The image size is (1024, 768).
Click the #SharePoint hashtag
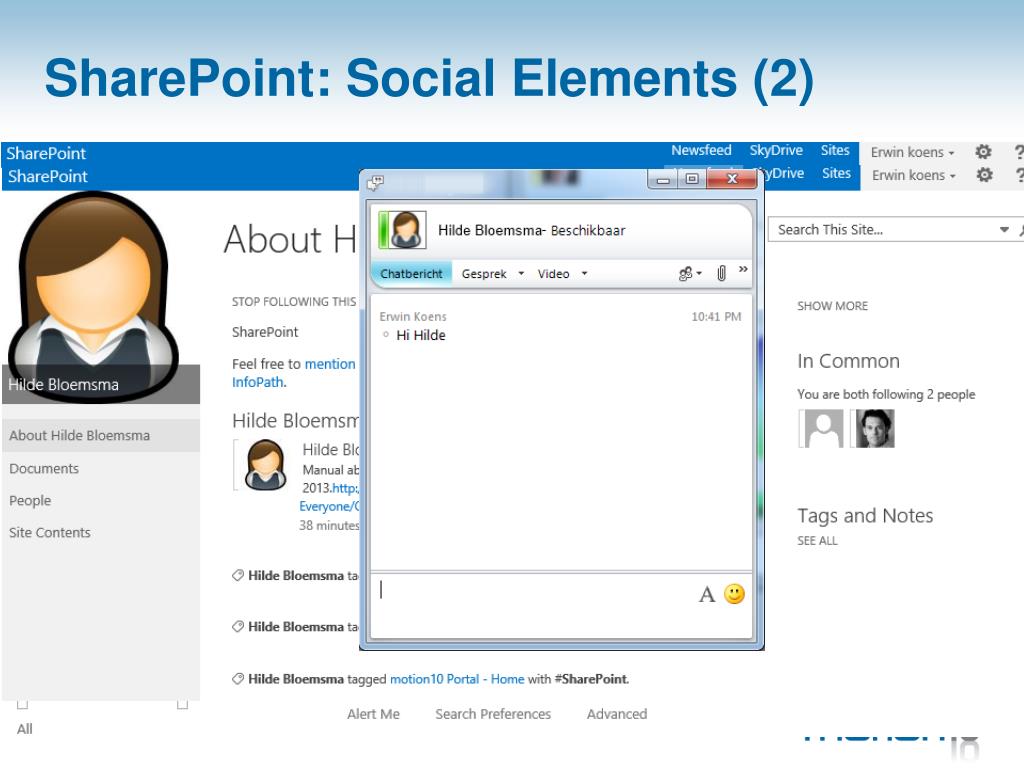click(590, 679)
